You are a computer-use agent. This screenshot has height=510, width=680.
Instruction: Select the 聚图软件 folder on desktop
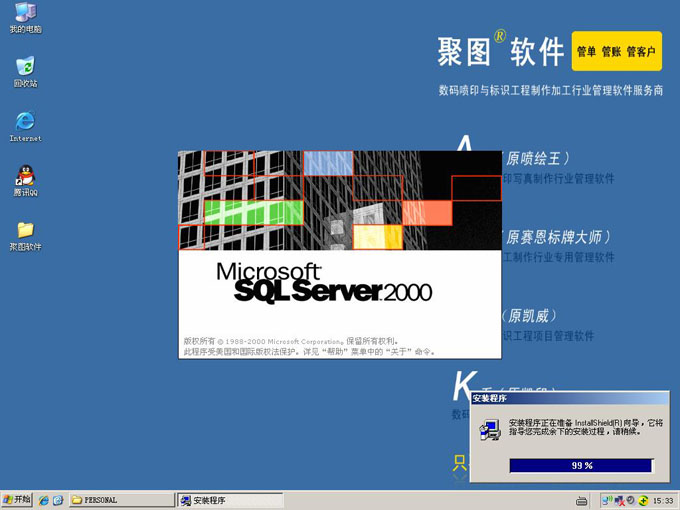pyautogui.click(x=26, y=236)
